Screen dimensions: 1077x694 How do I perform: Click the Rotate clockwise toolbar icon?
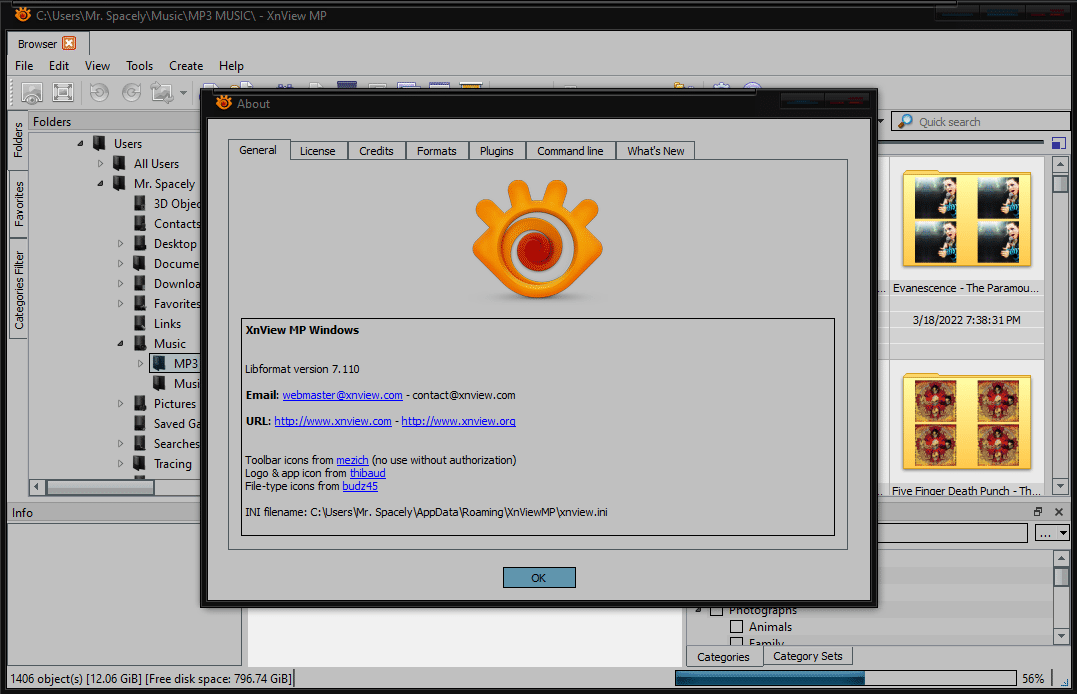click(131, 92)
